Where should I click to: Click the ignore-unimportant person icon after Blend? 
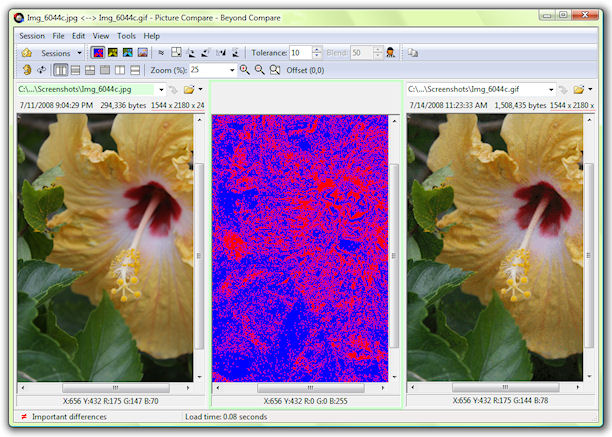point(390,52)
